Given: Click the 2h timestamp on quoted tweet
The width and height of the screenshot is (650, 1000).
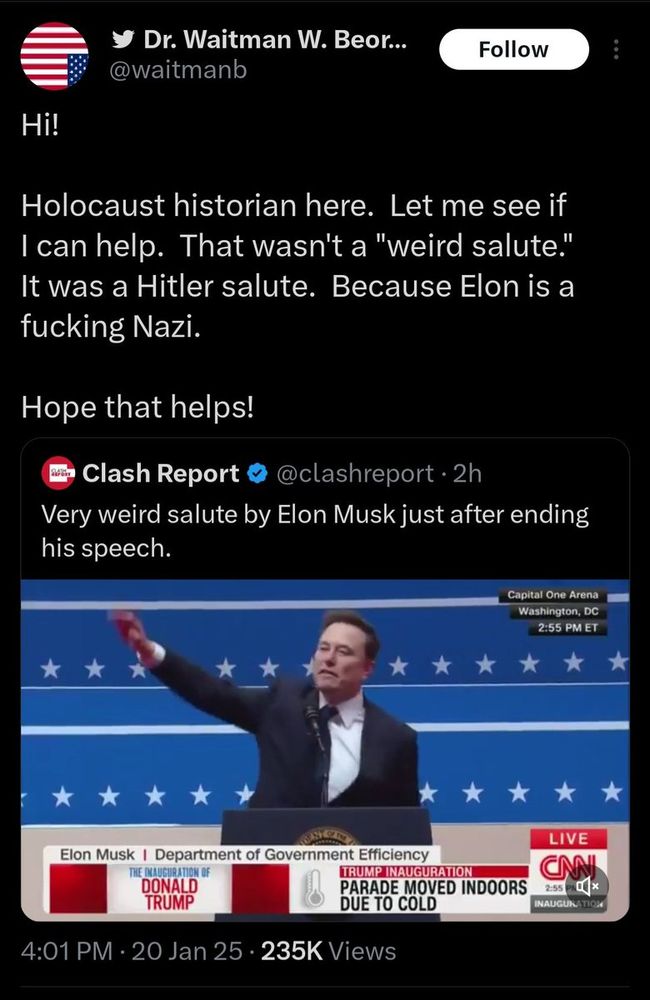Looking at the screenshot, I should 467,473.
